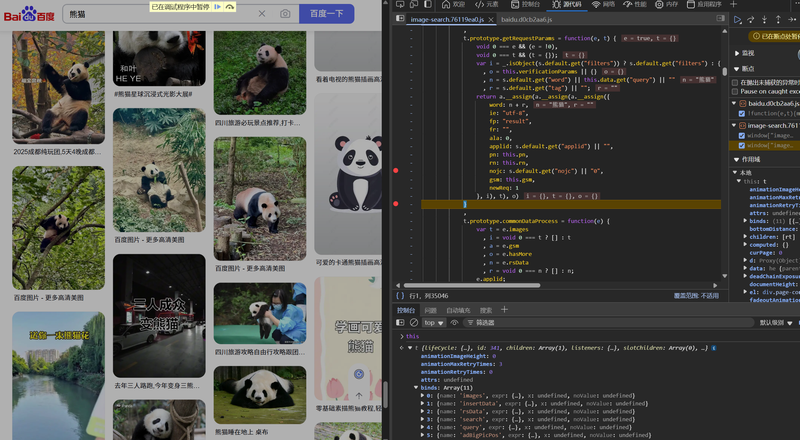Open the baidu.d0cb2aa6.js file tab
The height and width of the screenshot is (440, 800).
[x=528, y=19]
